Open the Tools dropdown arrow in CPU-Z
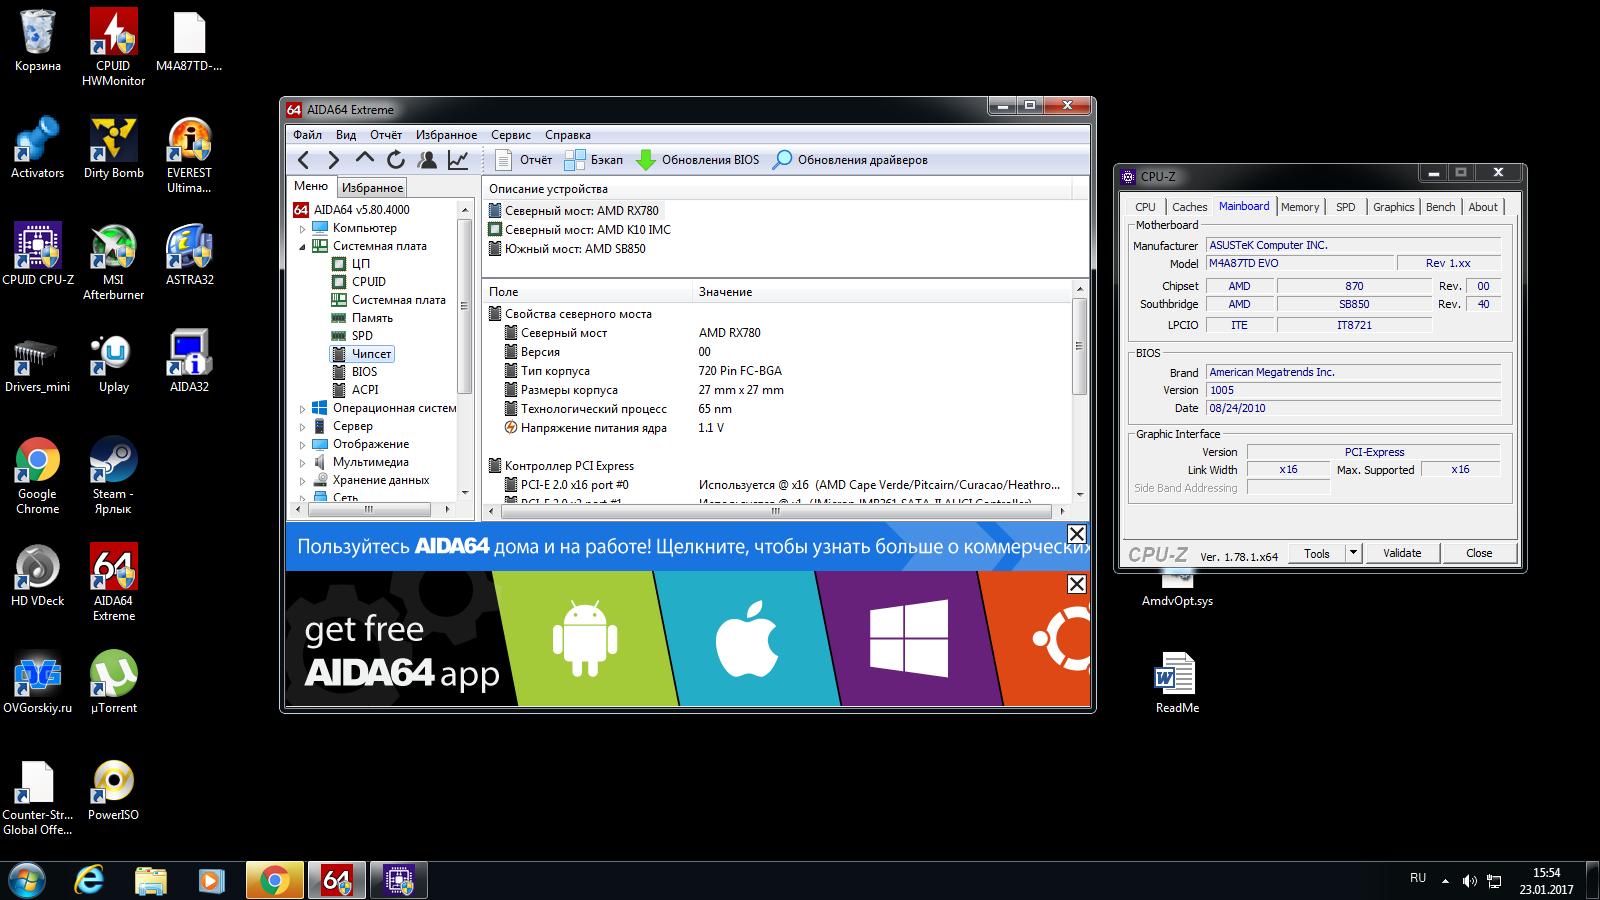Image resolution: width=1600 pixels, height=900 pixels. (1353, 553)
